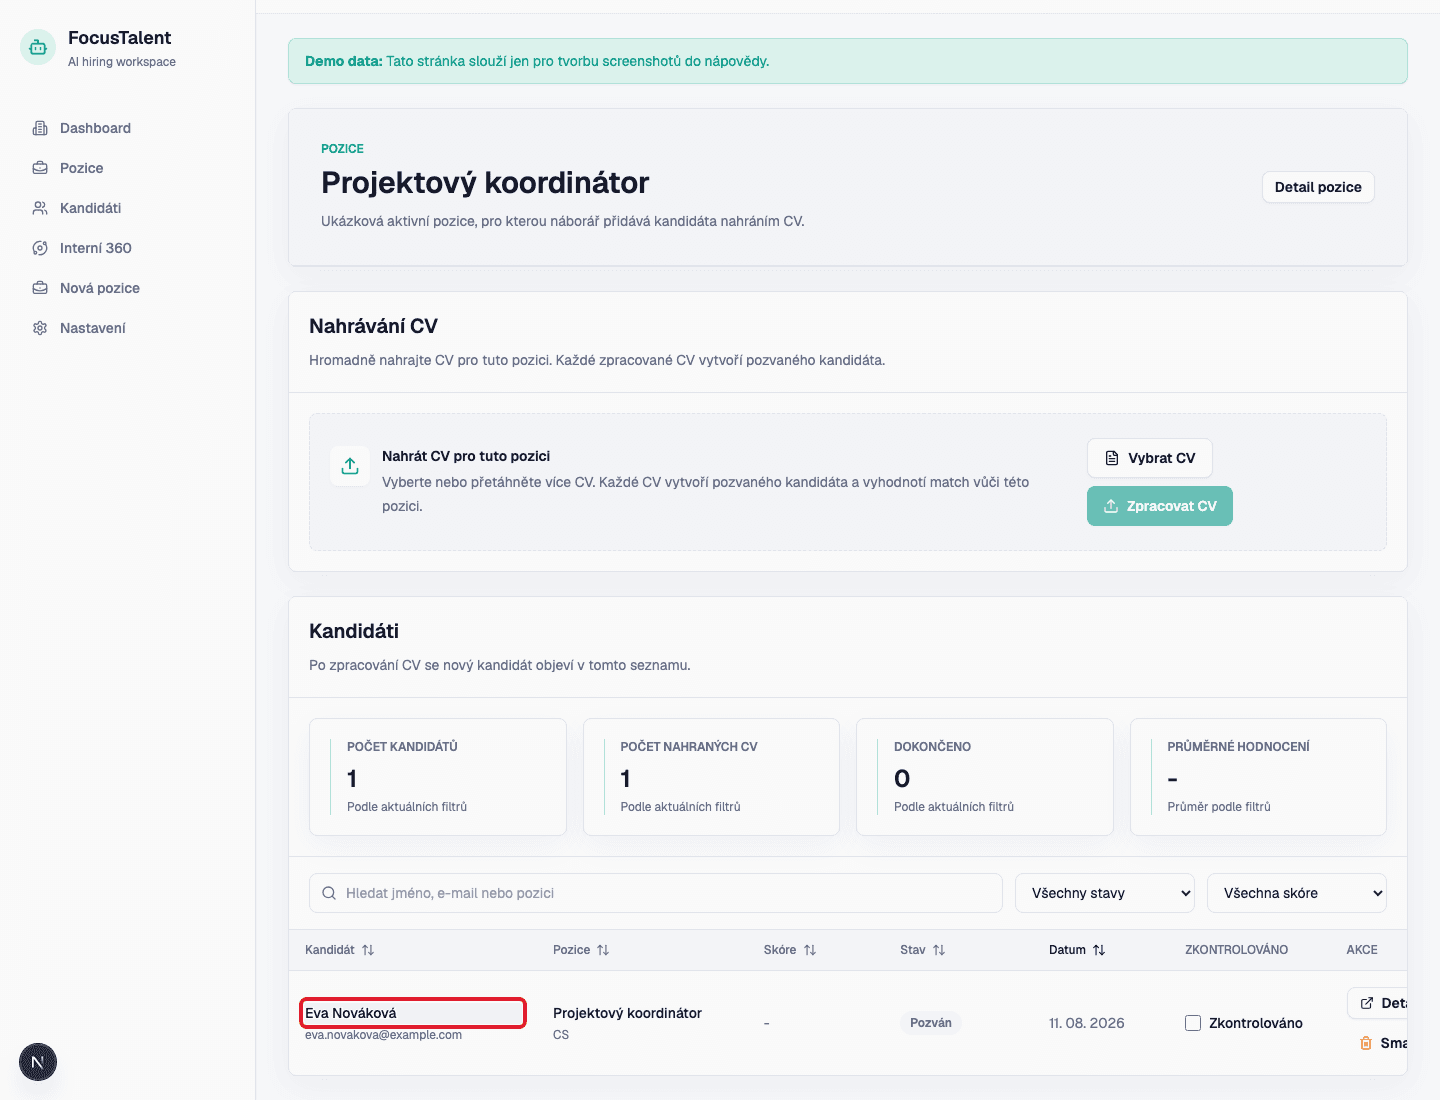Click the round Next.js N indicator
This screenshot has height=1100, width=1440.
pos(38,1062)
